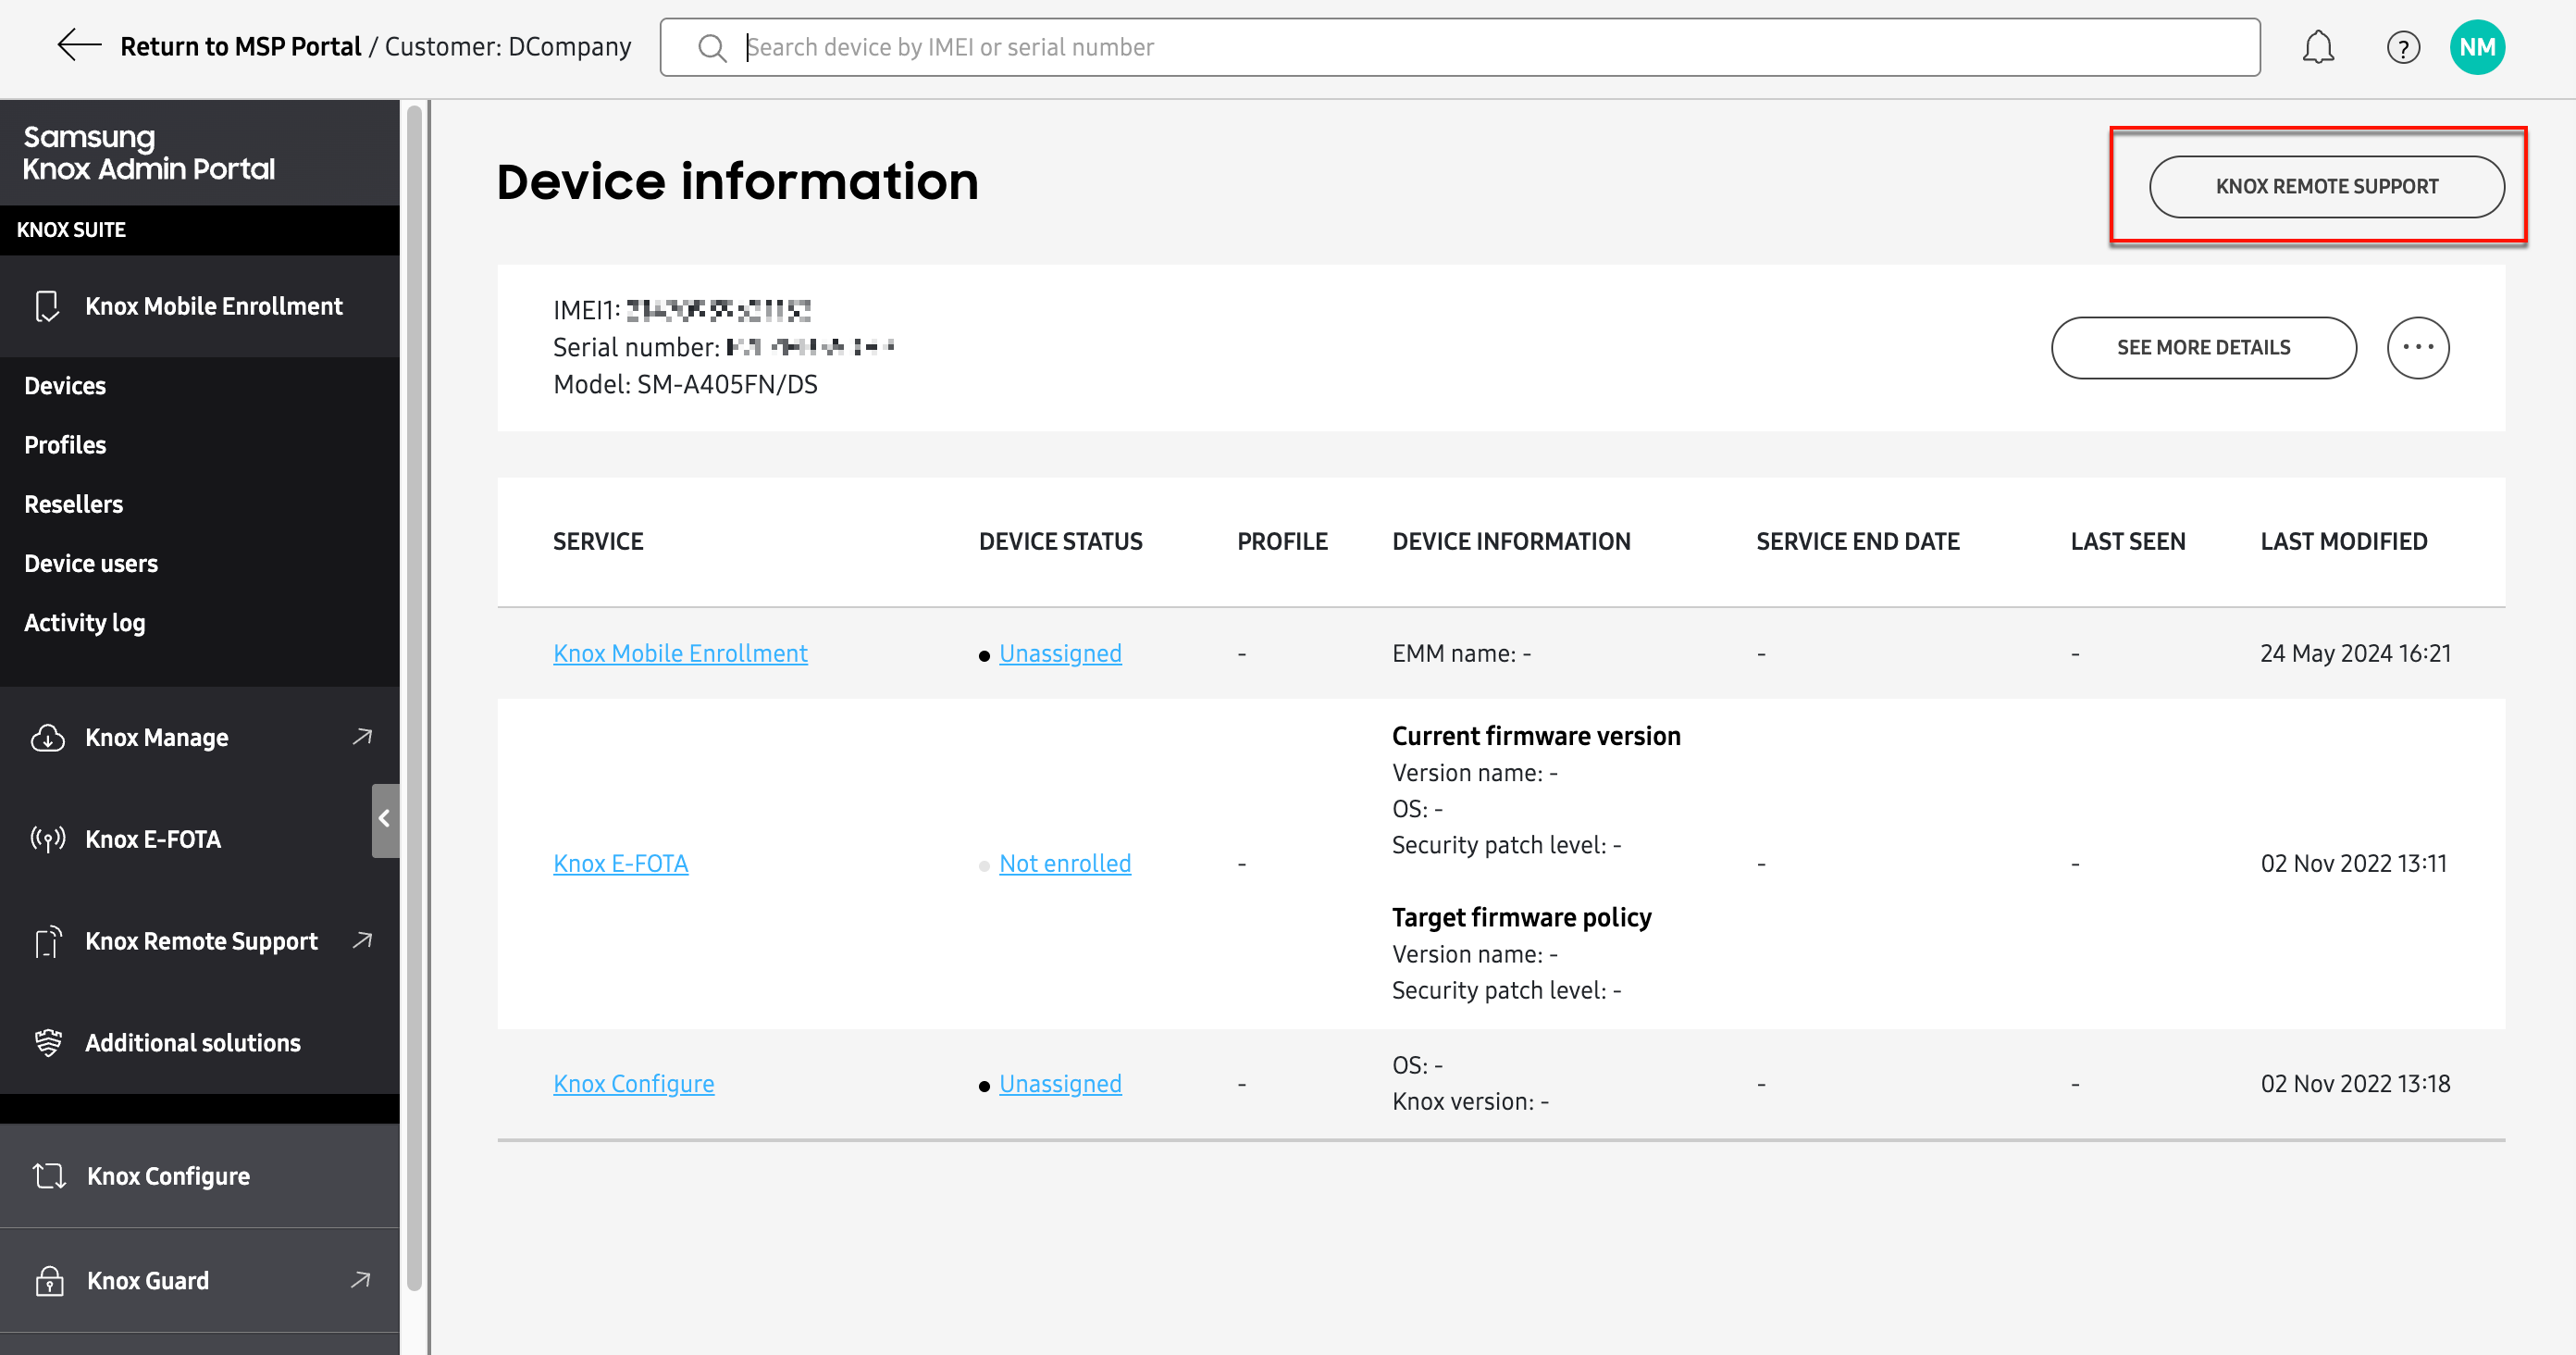Click the Additional solutions shield icon

pyautogui.click(x=47, y=1042)
